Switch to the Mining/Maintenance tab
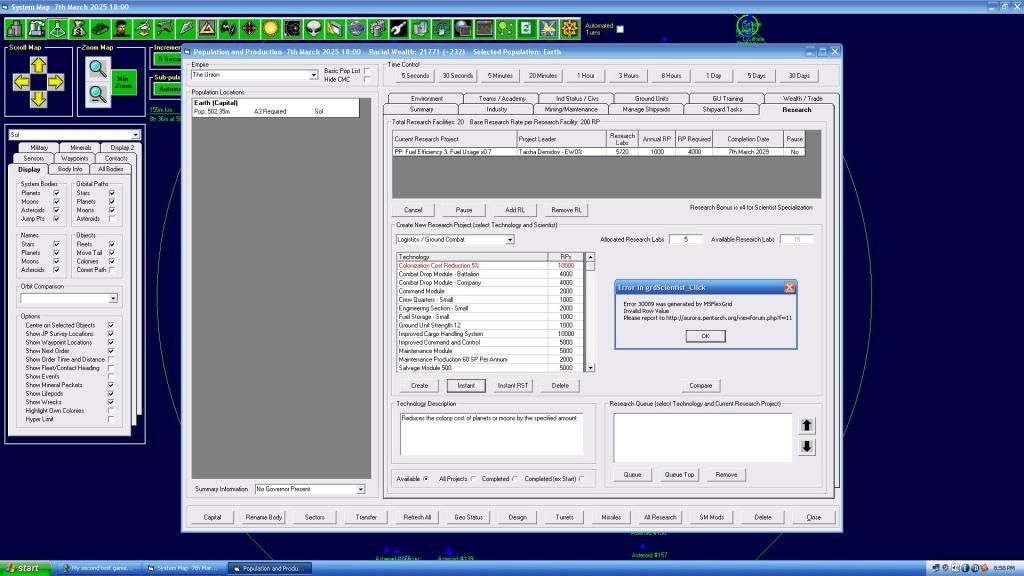The image size is (1024, 576). [x=571, y=110]
